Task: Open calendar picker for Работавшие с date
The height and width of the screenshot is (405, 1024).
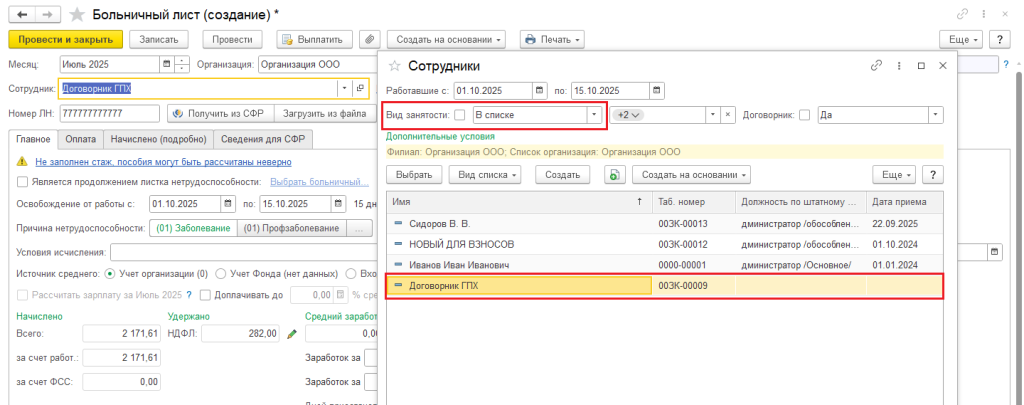Action: coord(540,91)
